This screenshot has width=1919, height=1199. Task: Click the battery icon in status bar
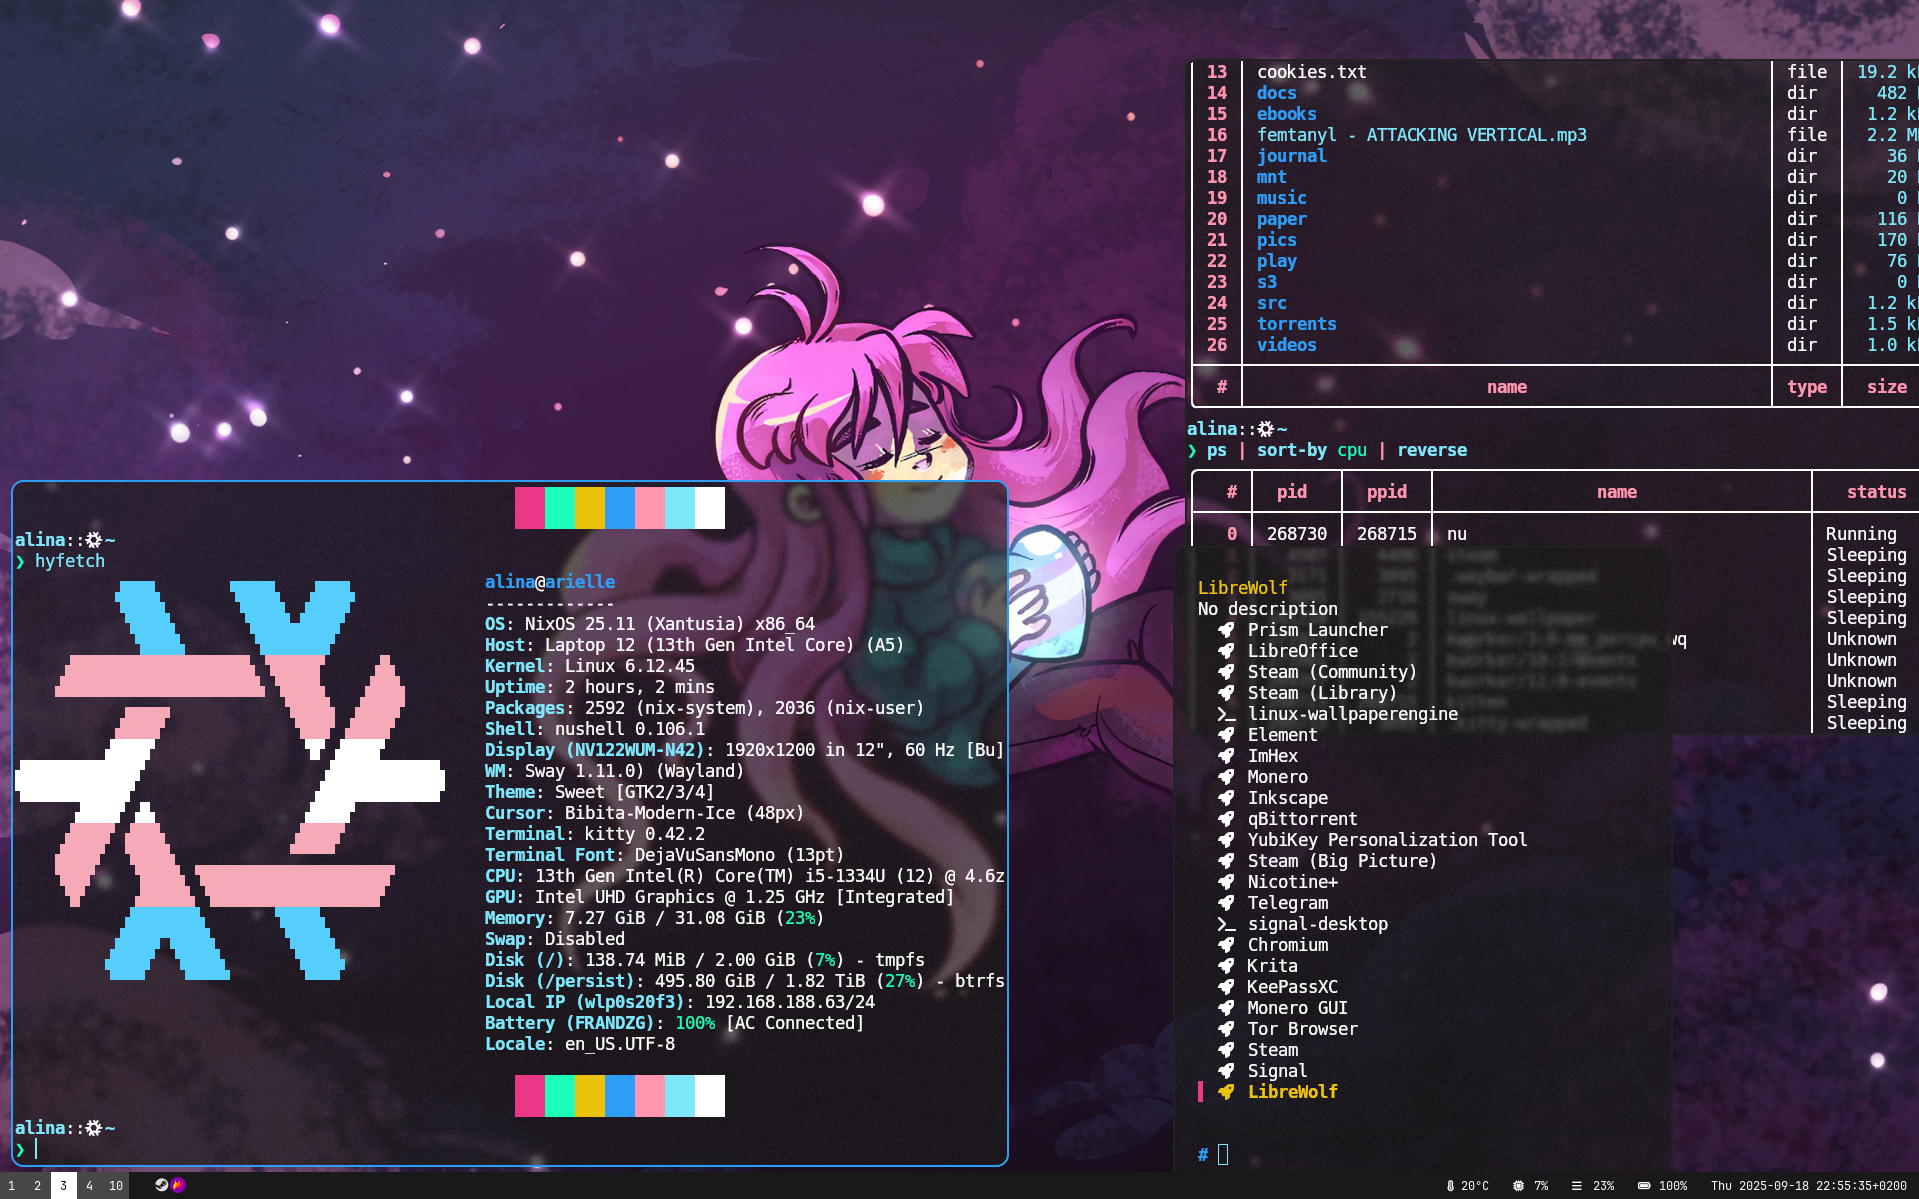tap(1643, 1186)
